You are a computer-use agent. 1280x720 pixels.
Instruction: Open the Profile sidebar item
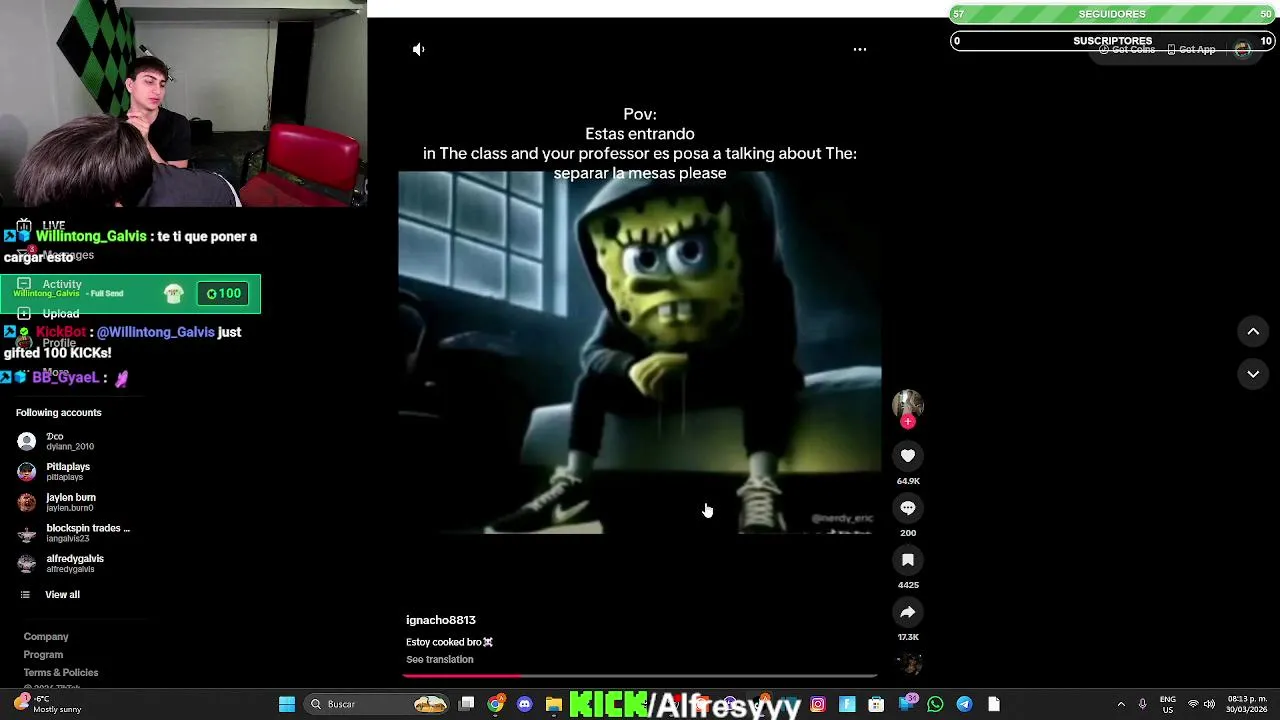[x=47, y=343]
